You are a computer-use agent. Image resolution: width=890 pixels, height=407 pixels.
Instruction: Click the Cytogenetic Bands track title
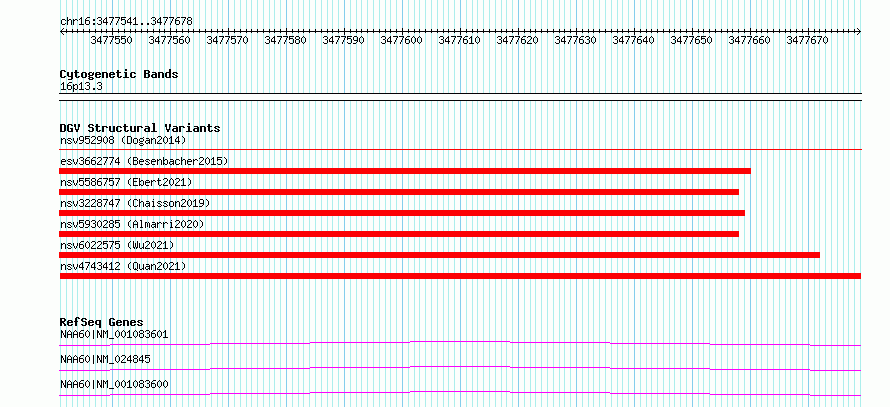[119, 74]
